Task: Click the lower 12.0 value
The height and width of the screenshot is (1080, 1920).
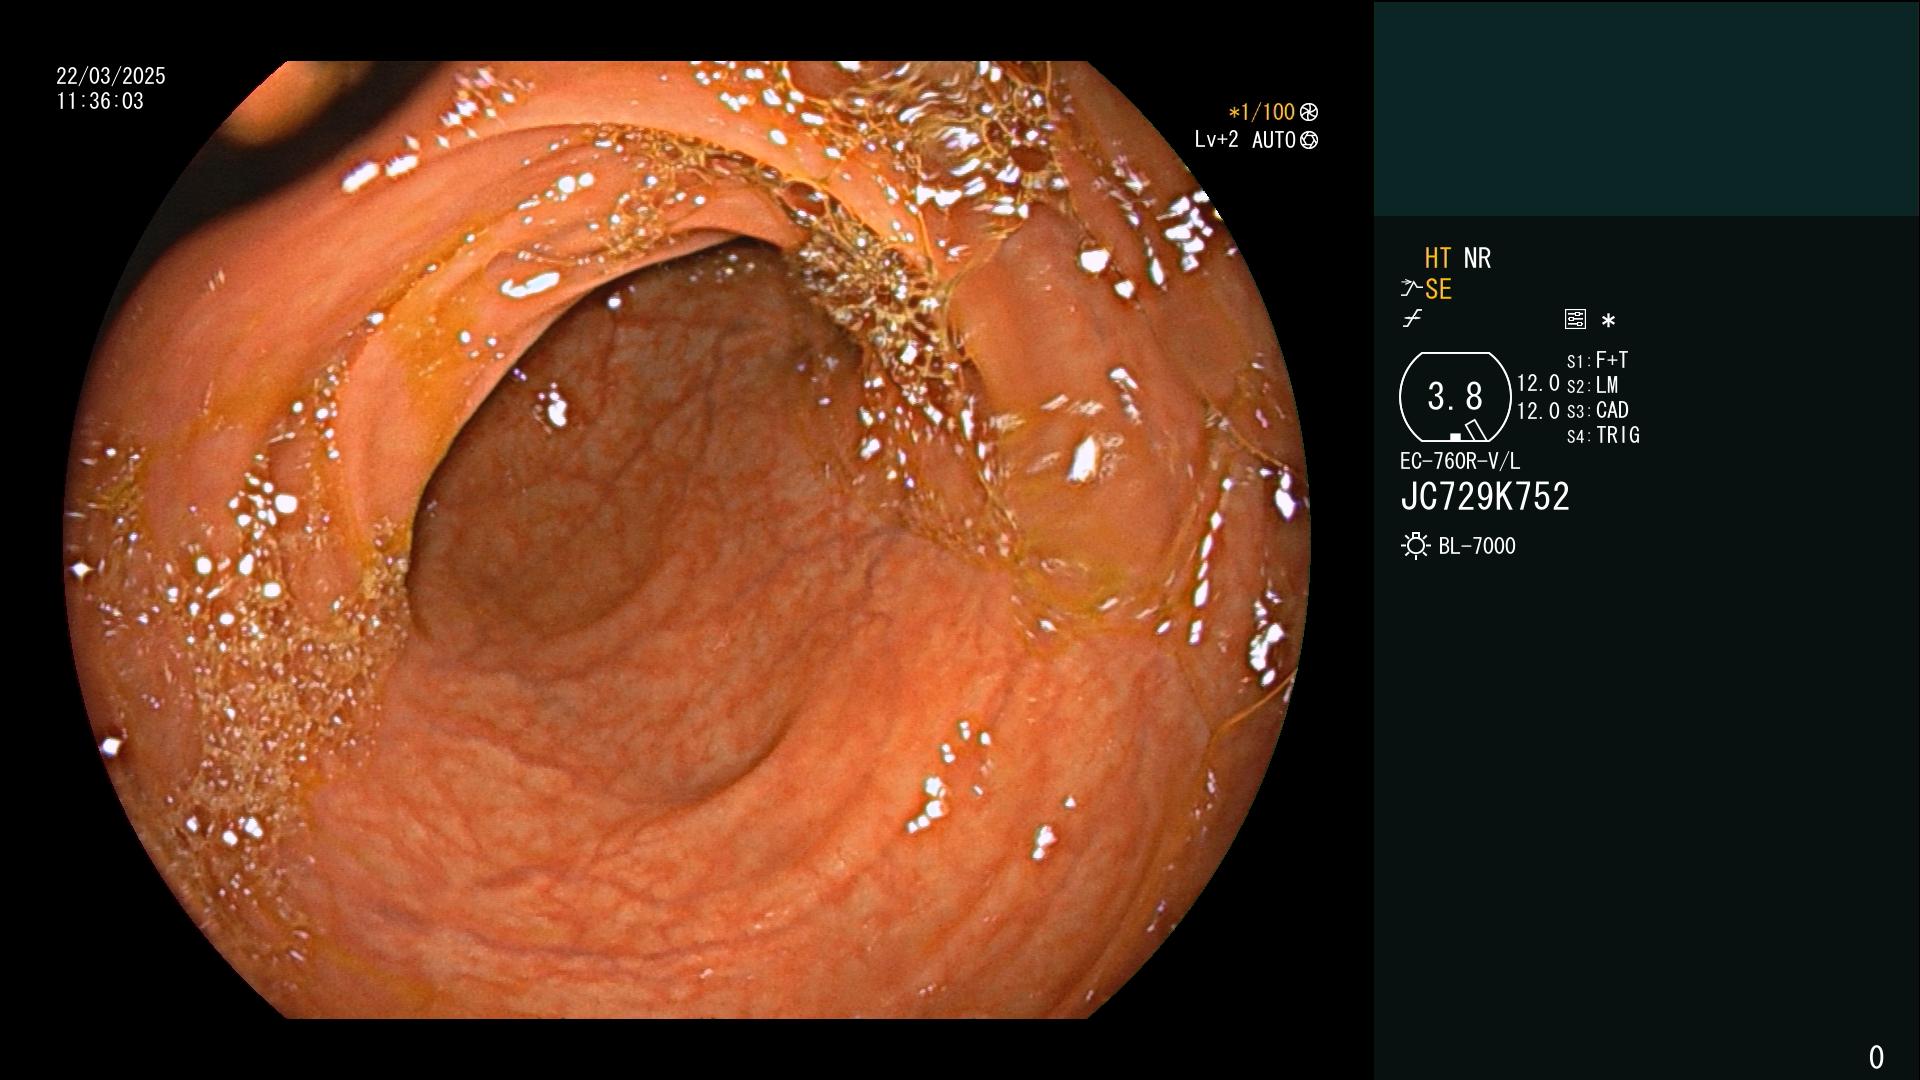Action: pos(1538,410)
